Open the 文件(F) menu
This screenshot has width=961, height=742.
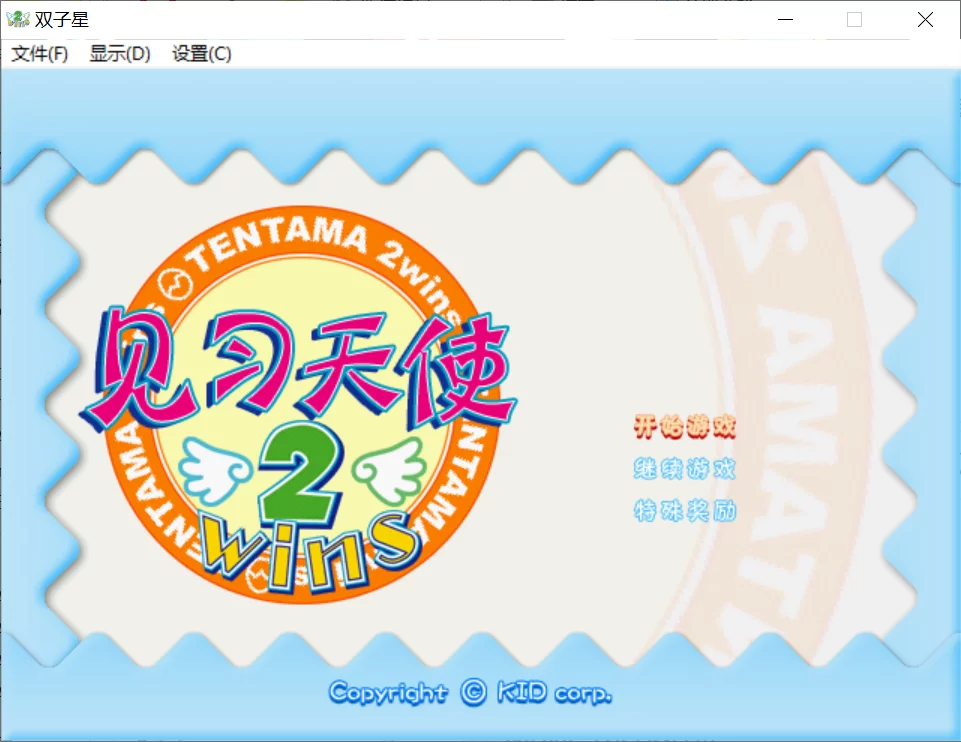tap(39, 54)
